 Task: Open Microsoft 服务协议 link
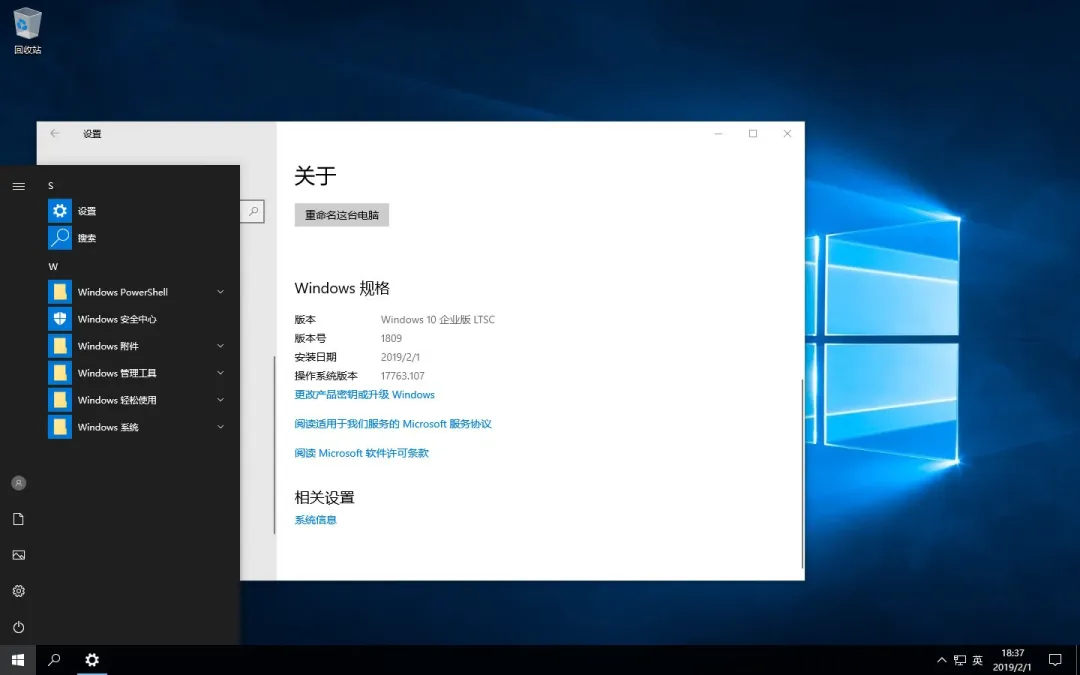tap(393, 424)
